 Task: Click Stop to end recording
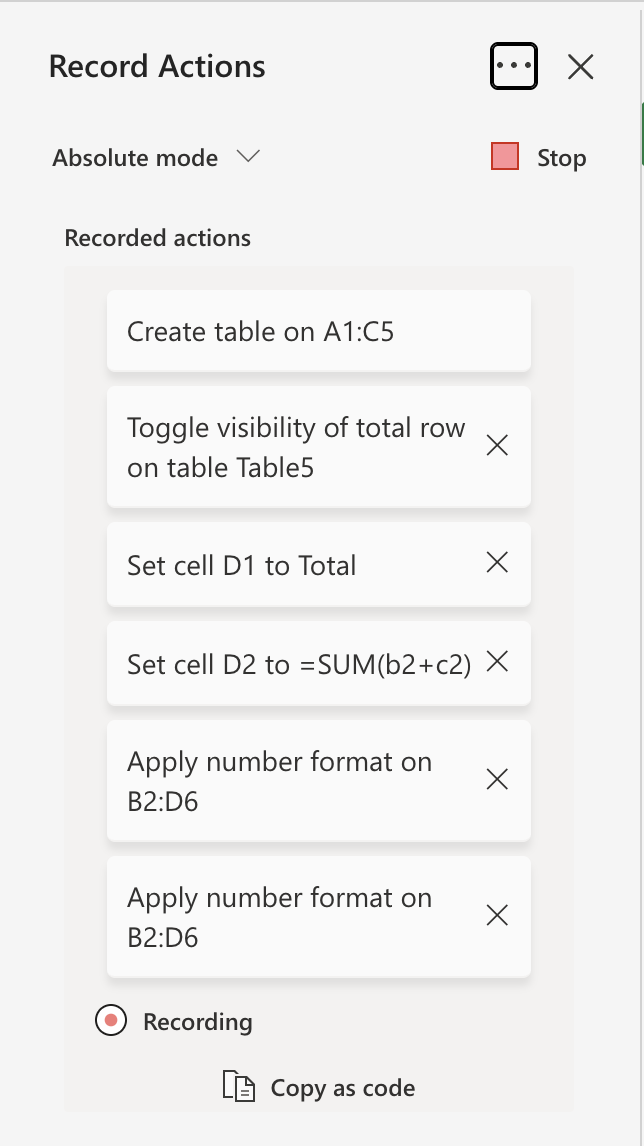(x=561, y=157)
